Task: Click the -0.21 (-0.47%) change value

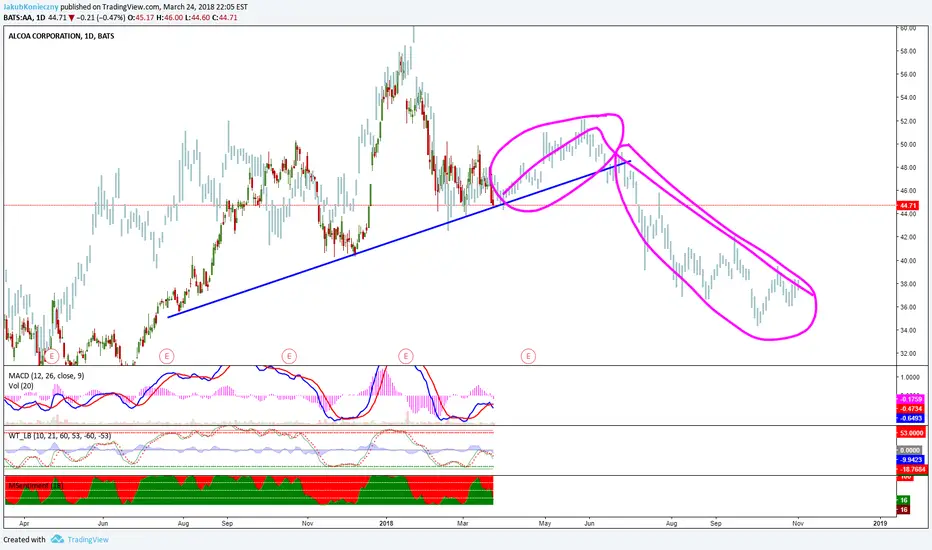Action: (x=101, y=18)
